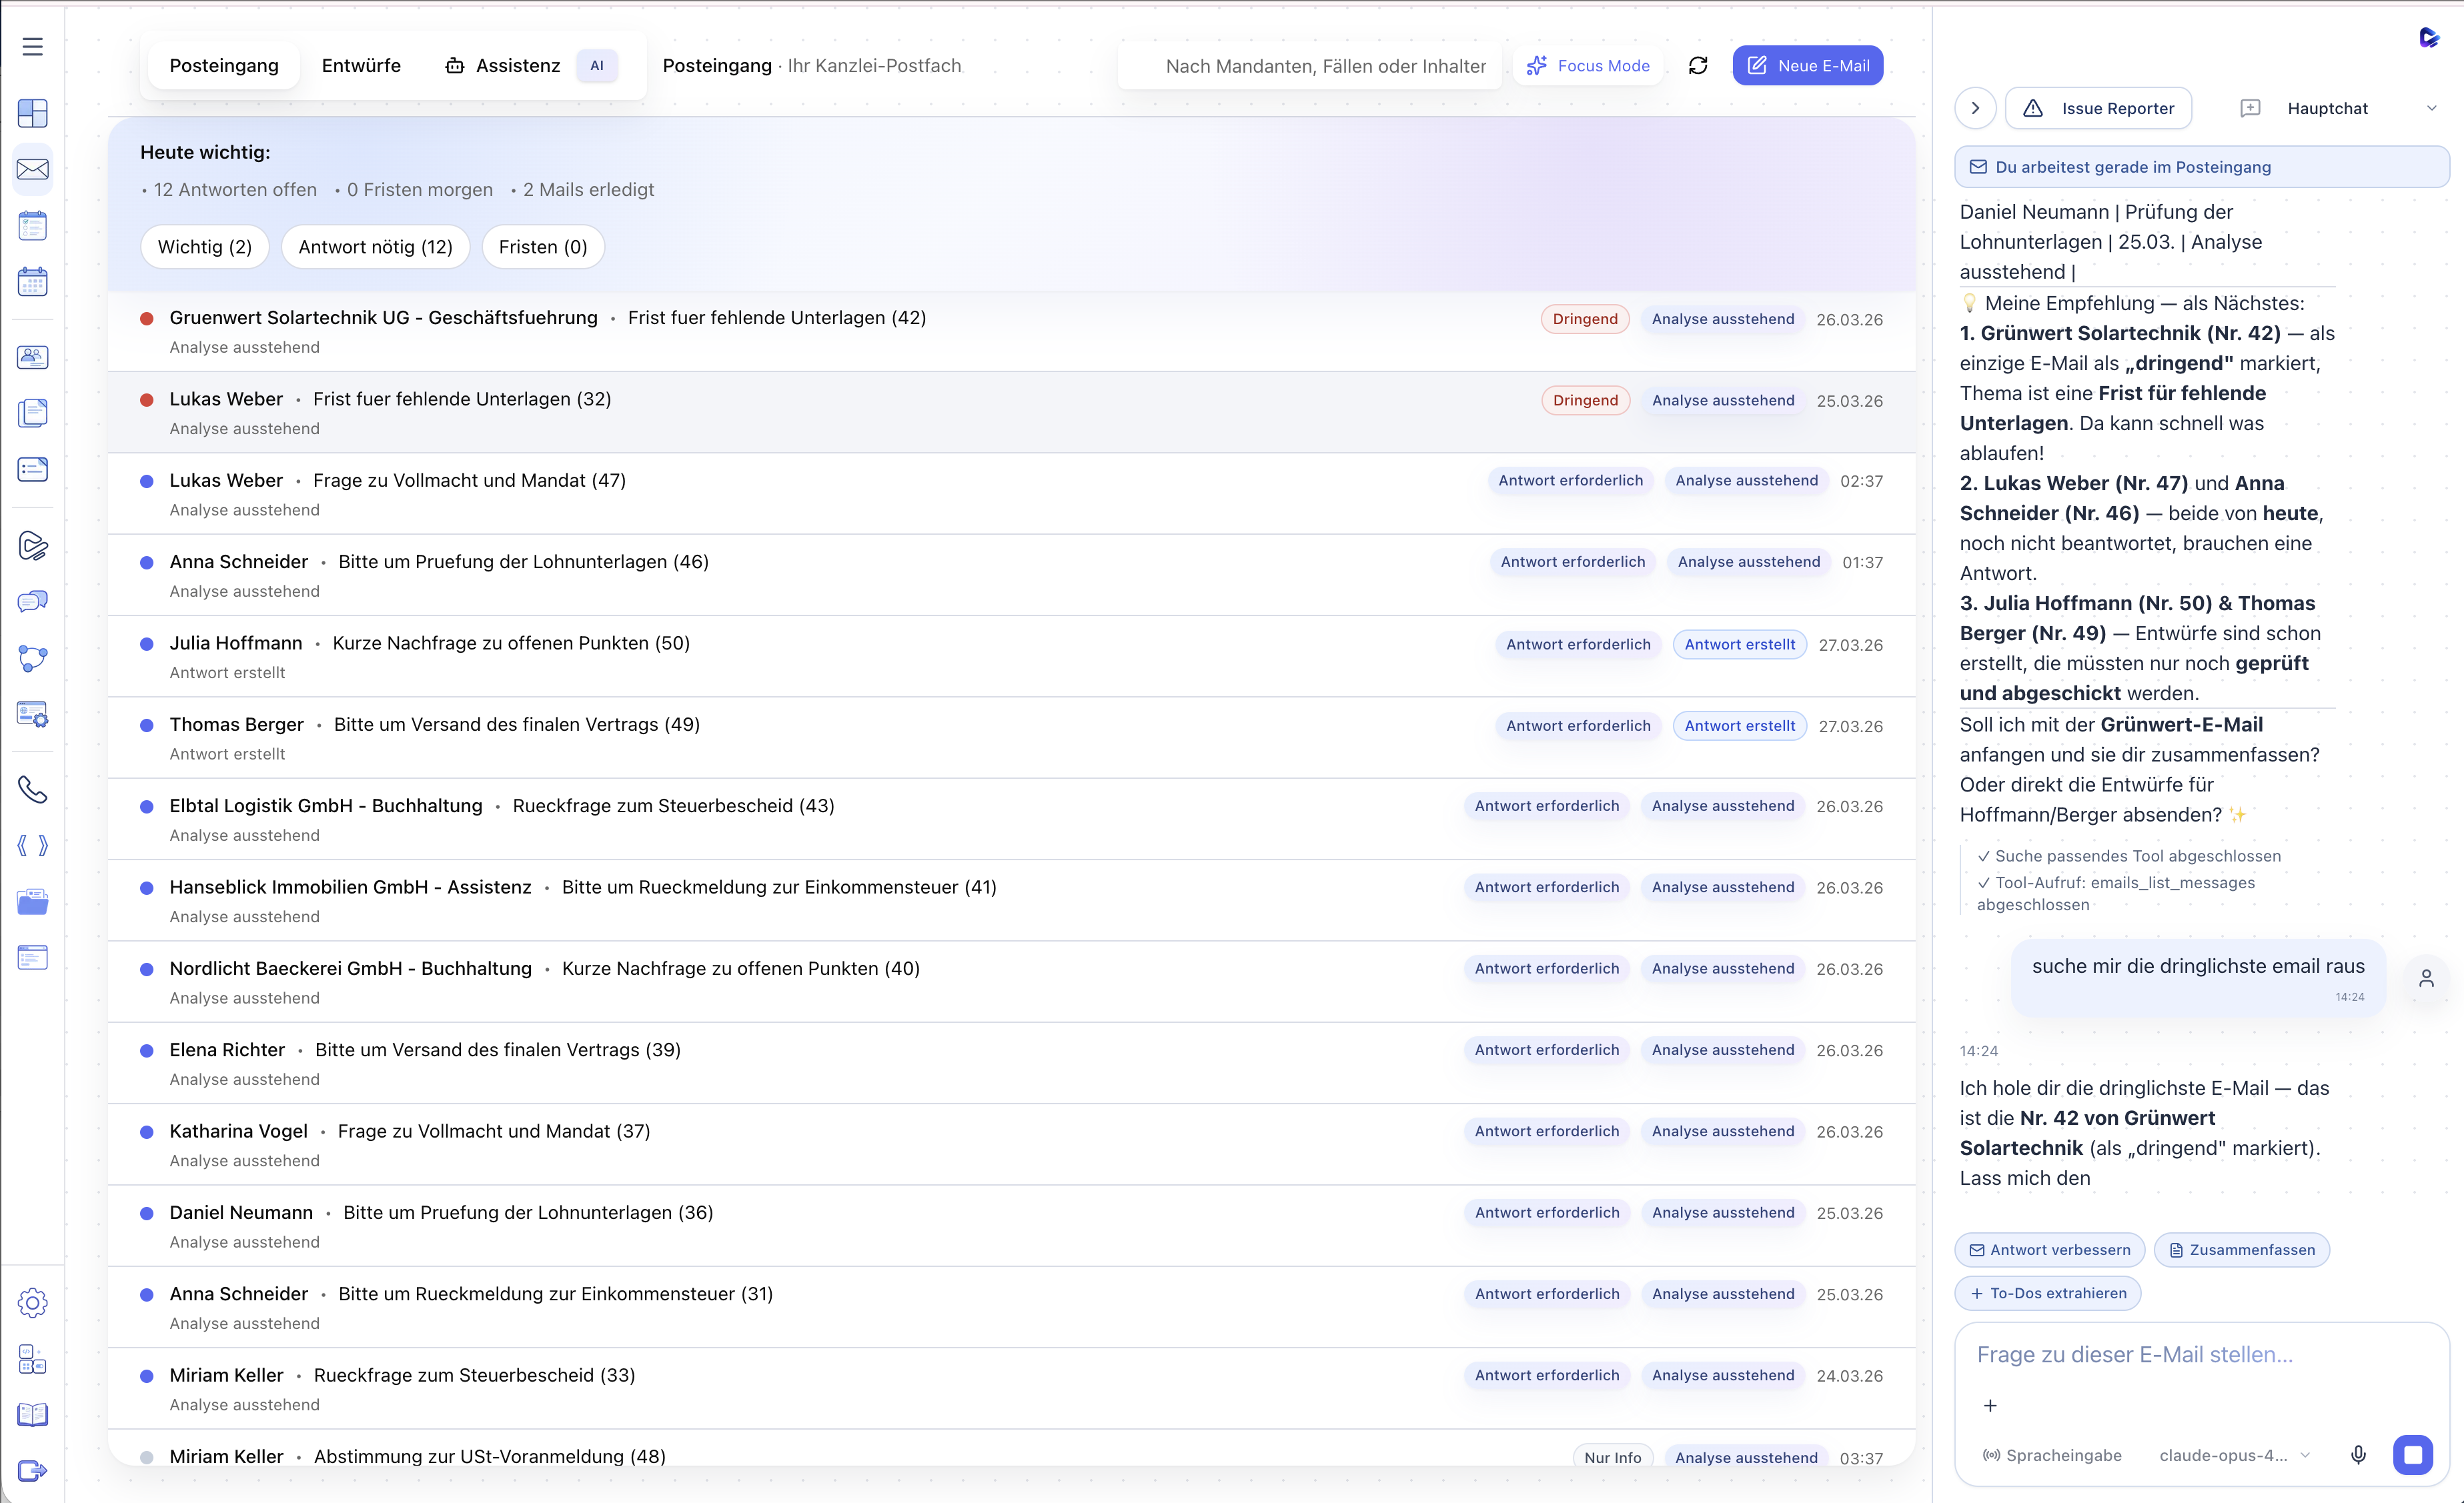Viewport: 2464px width, 1503px height.
Task: Click the Neue E-Mail button
Action: 1807,66
